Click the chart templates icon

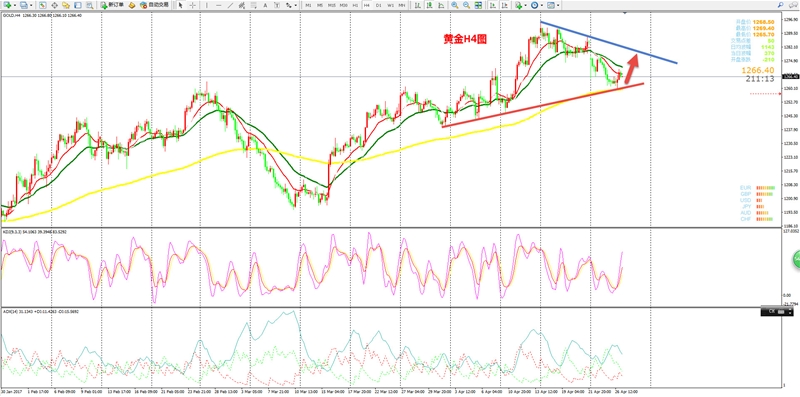551,5
